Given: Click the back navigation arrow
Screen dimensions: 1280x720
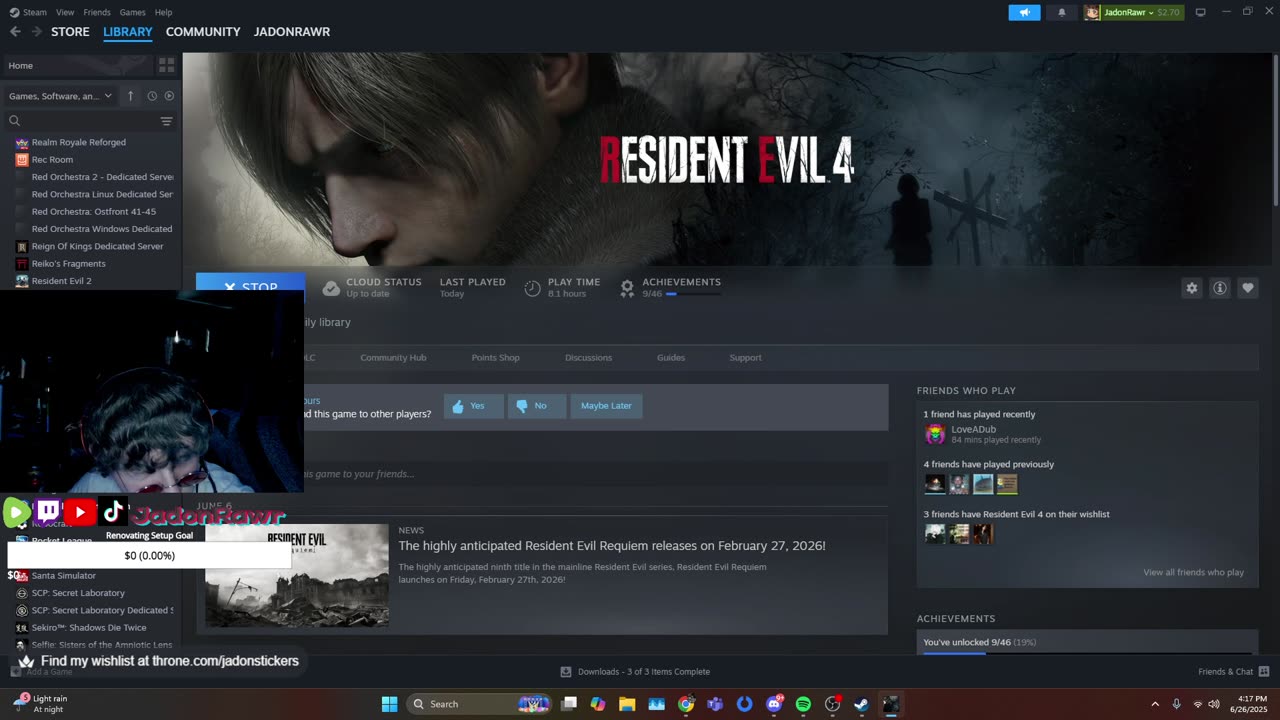Looking at the screenshot, I should [x=15, y=32].
